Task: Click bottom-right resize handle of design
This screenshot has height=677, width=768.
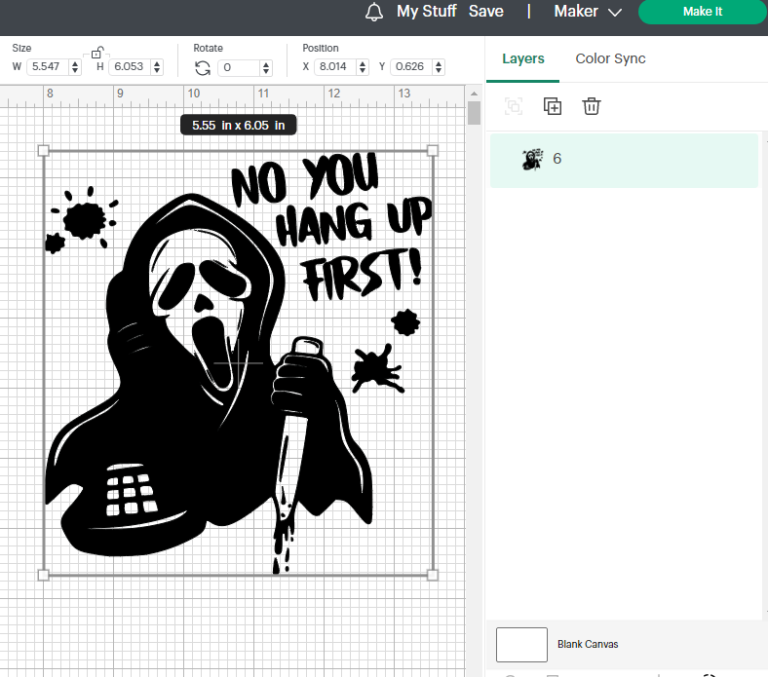Action: click(x=432, y=575)
